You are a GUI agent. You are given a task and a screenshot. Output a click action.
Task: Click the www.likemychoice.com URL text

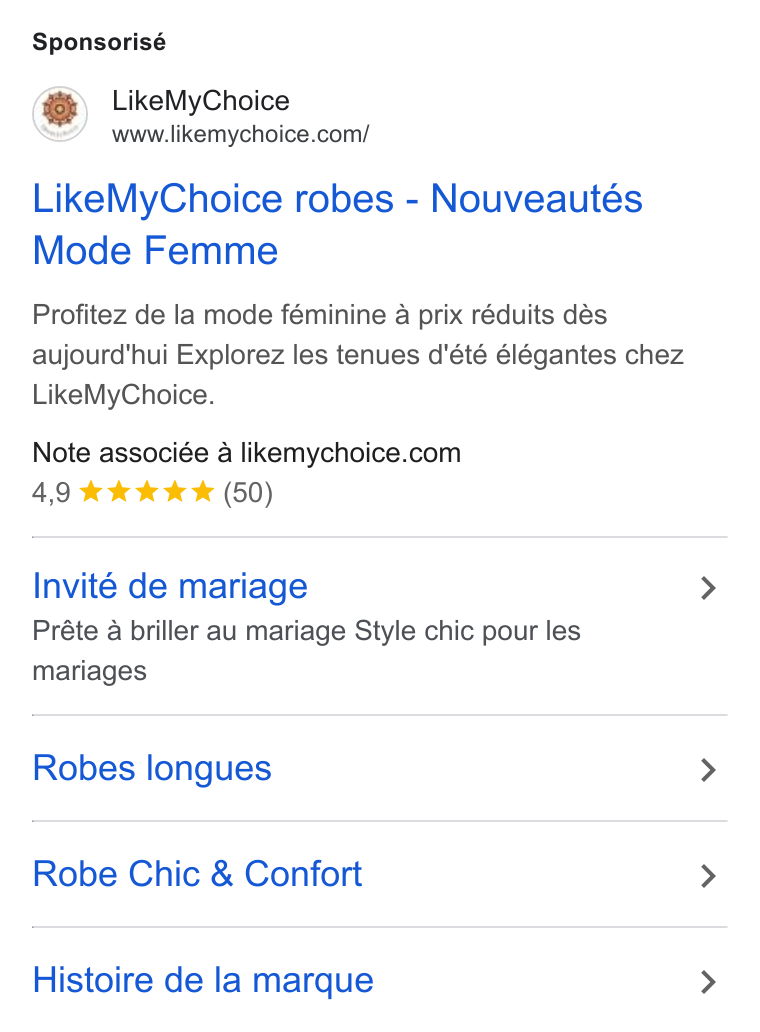(x=241, y=134)
